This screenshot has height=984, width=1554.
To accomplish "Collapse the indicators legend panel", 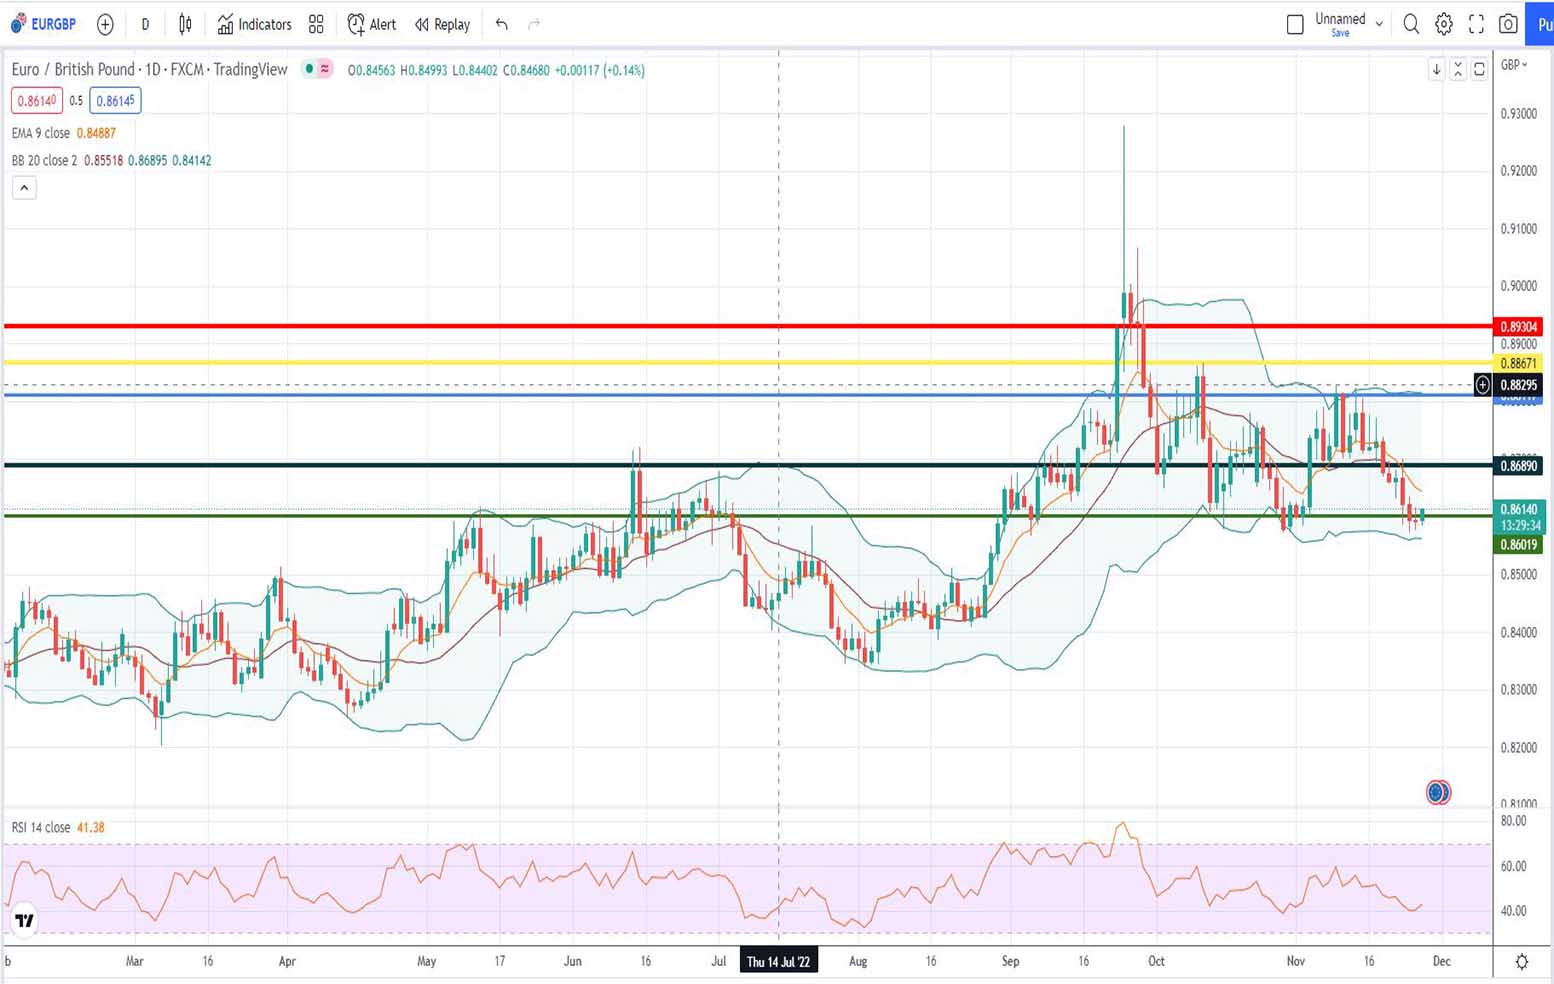I will [x=24, y=187].
